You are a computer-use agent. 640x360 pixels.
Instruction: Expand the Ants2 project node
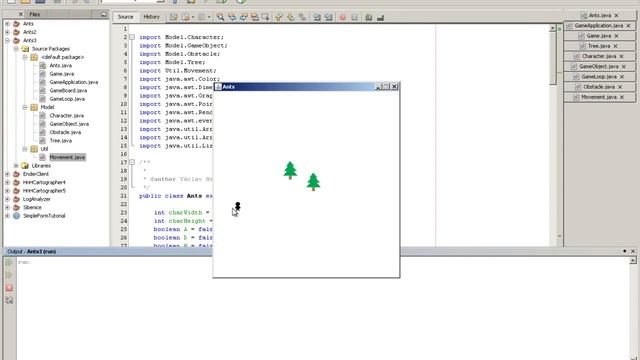click(7, 32)
